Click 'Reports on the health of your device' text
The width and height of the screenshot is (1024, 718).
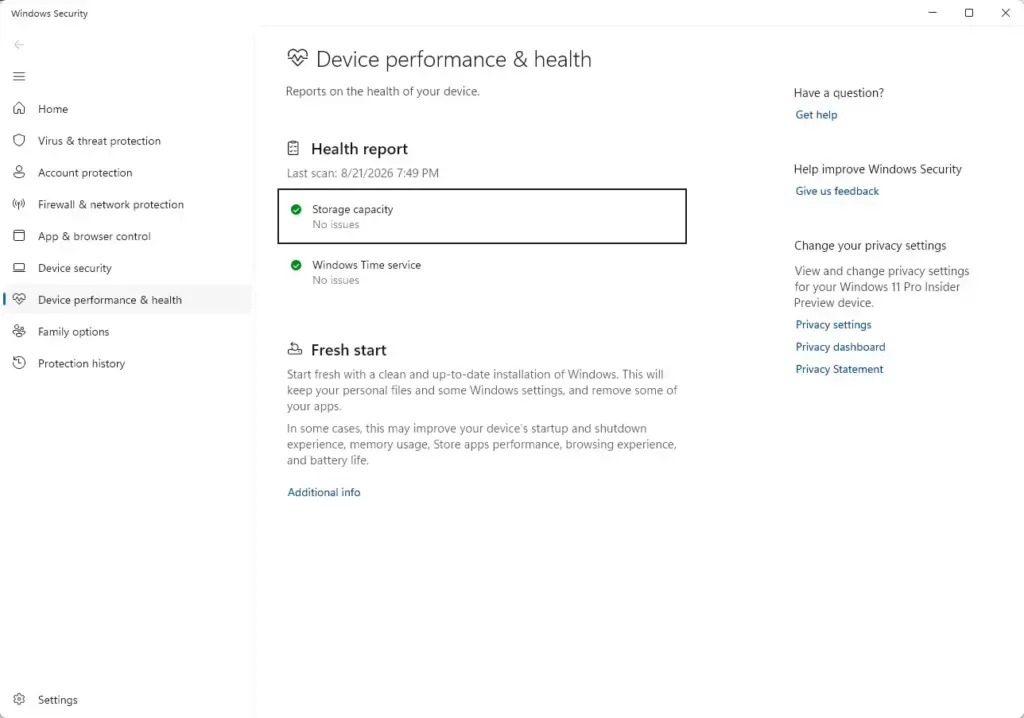[382, 91]
